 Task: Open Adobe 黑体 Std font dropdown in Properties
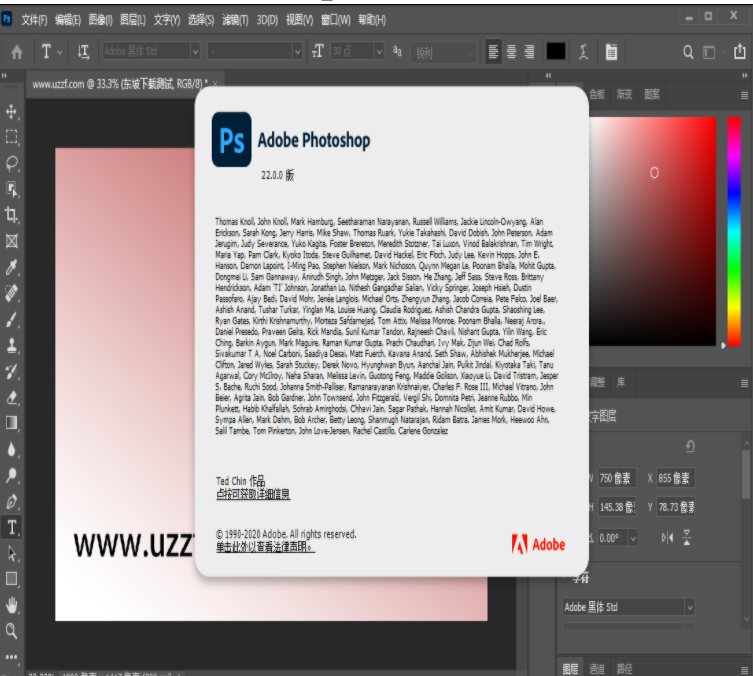coord(690,607)
